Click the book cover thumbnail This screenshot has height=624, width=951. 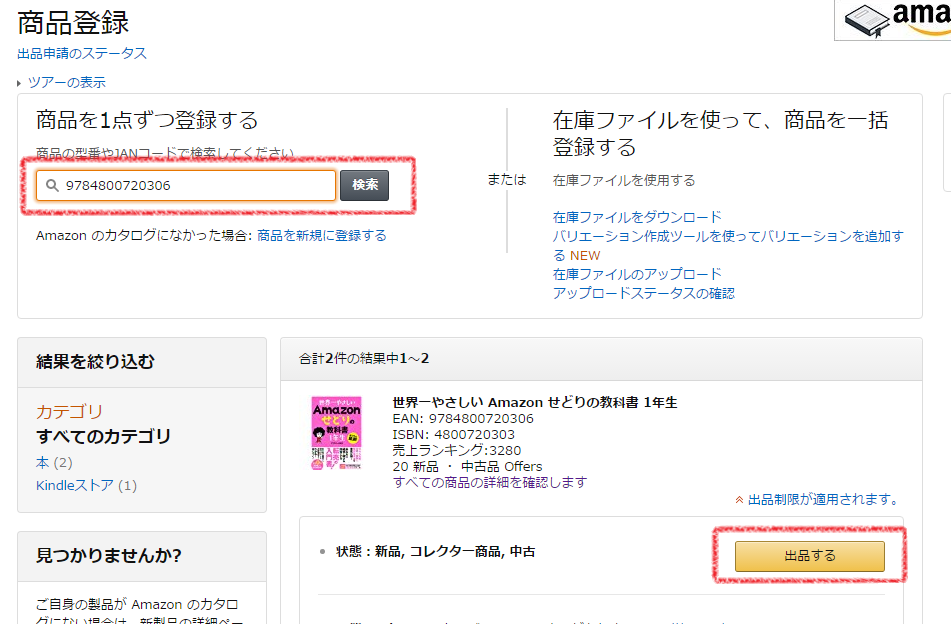pyautogui.click(x=337, y=433)
